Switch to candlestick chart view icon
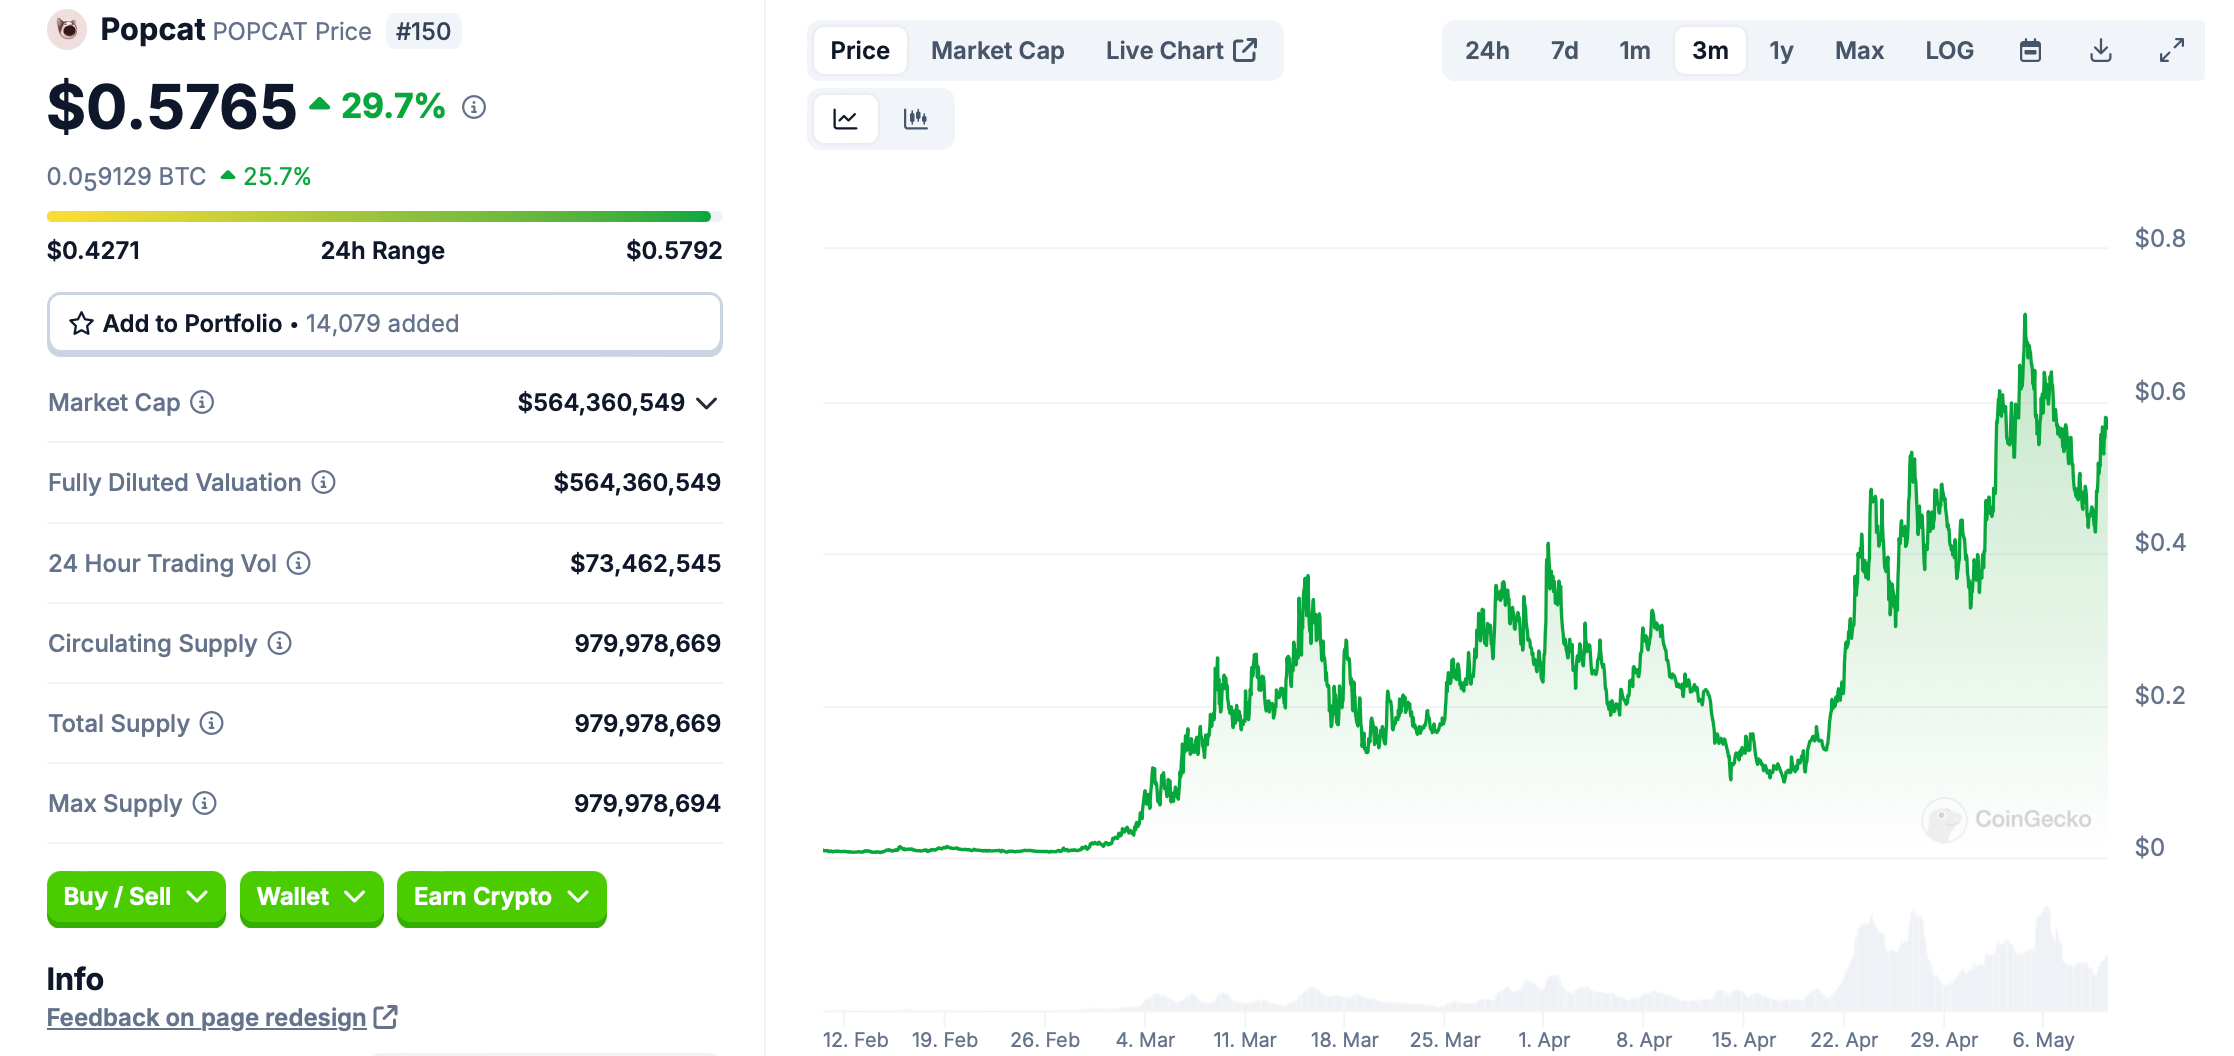The width and height of the screenshot is (2234, 1056). (x=915, y=119)
